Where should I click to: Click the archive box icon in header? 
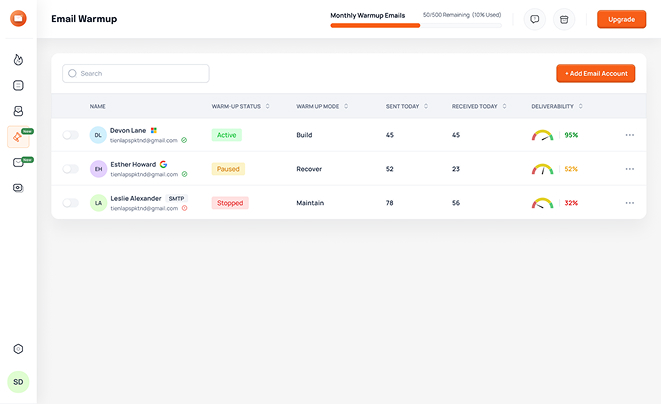pyautogui.click(x=564, y=19)
